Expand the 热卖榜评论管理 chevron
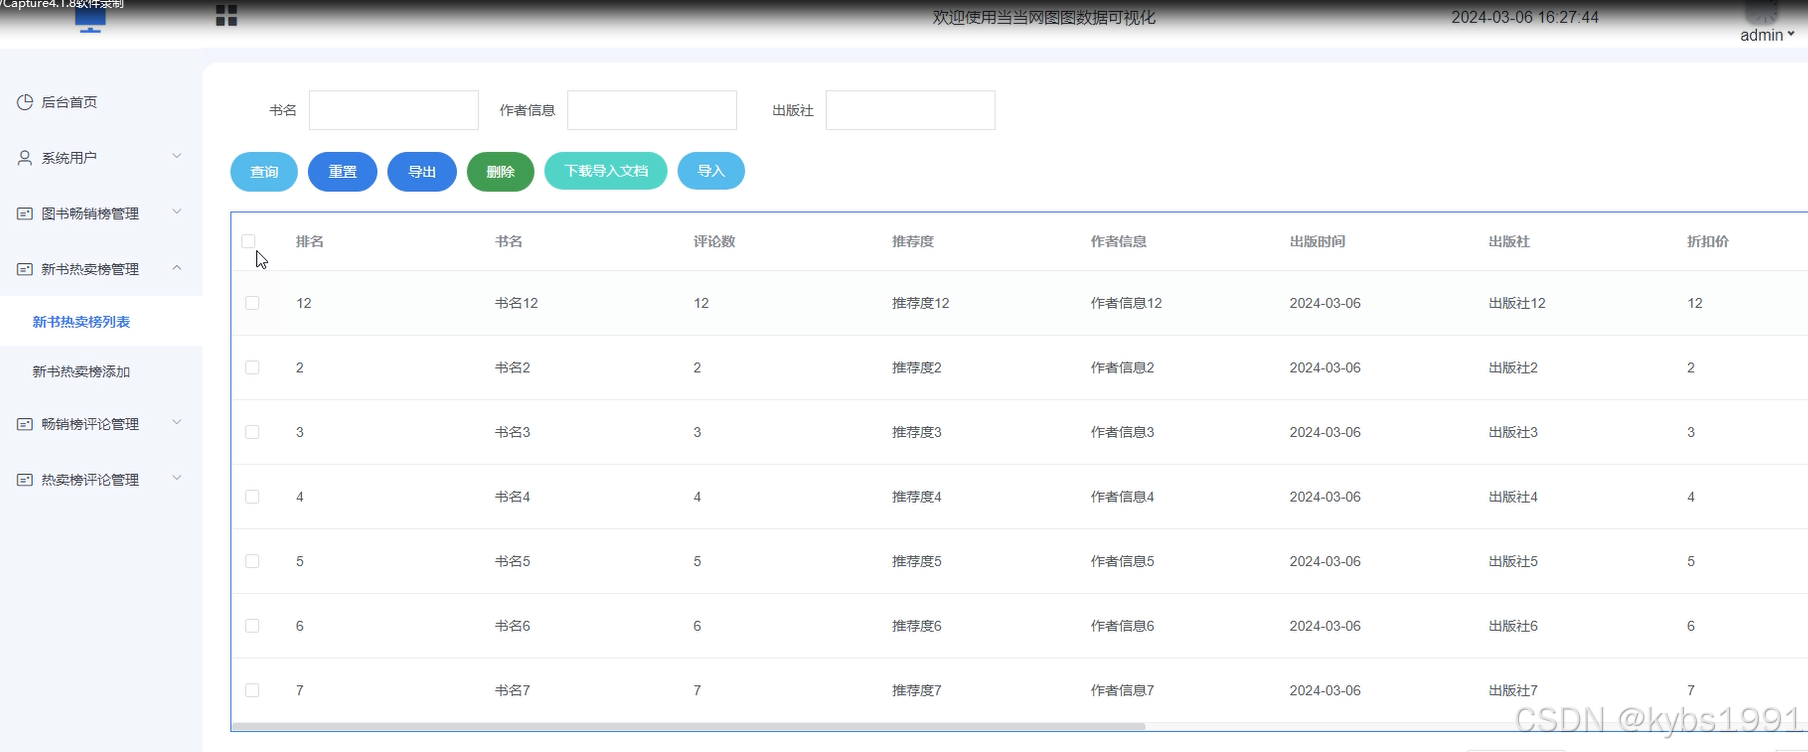 click(x=177, y=478)
